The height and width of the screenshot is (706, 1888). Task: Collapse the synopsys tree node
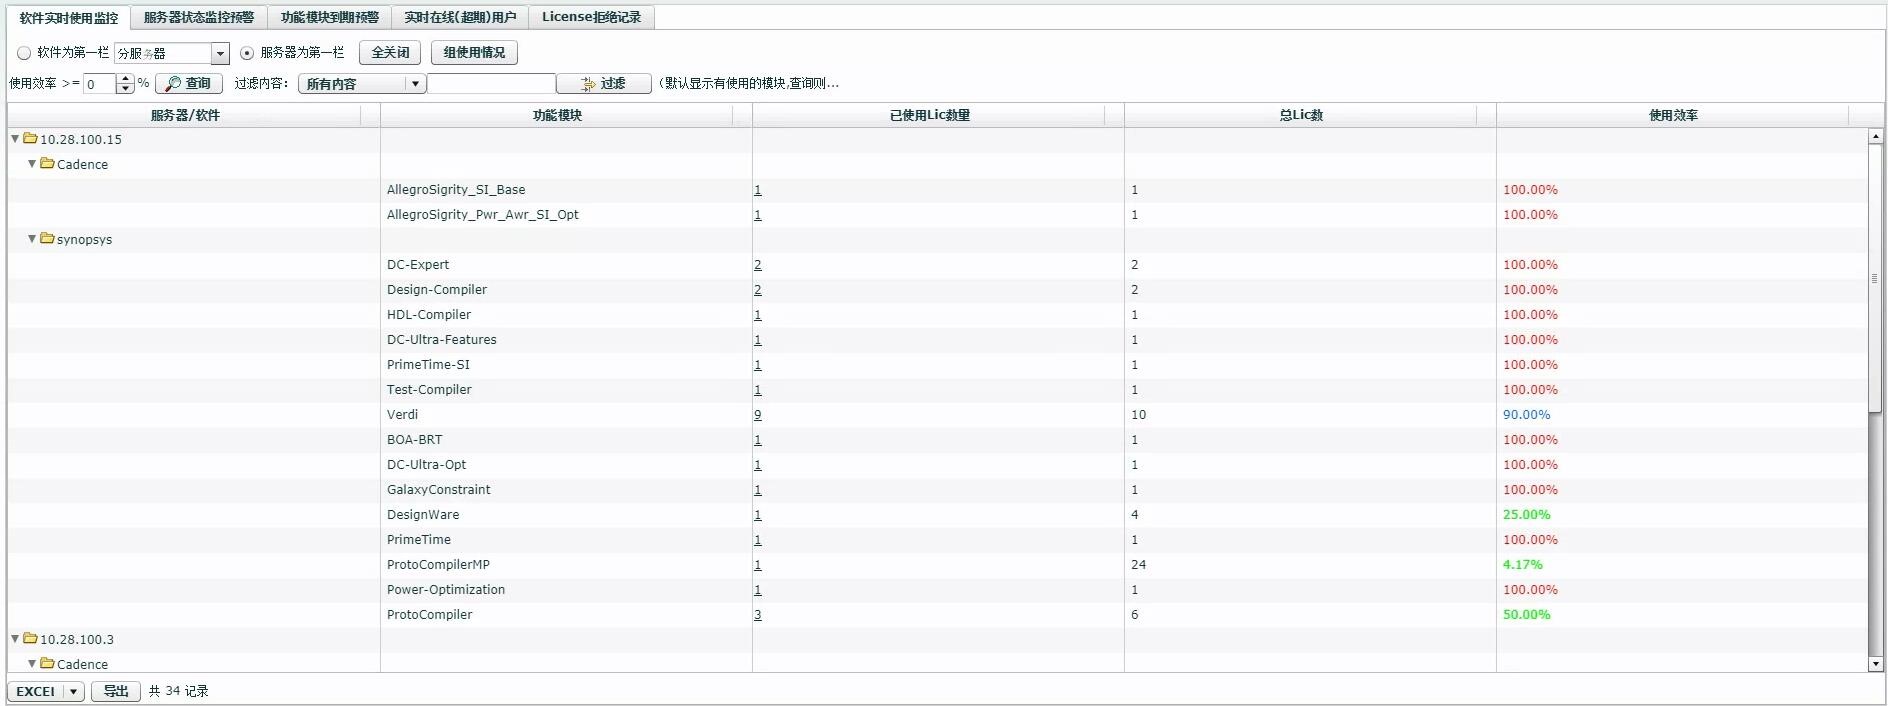[x=32, y=239]
